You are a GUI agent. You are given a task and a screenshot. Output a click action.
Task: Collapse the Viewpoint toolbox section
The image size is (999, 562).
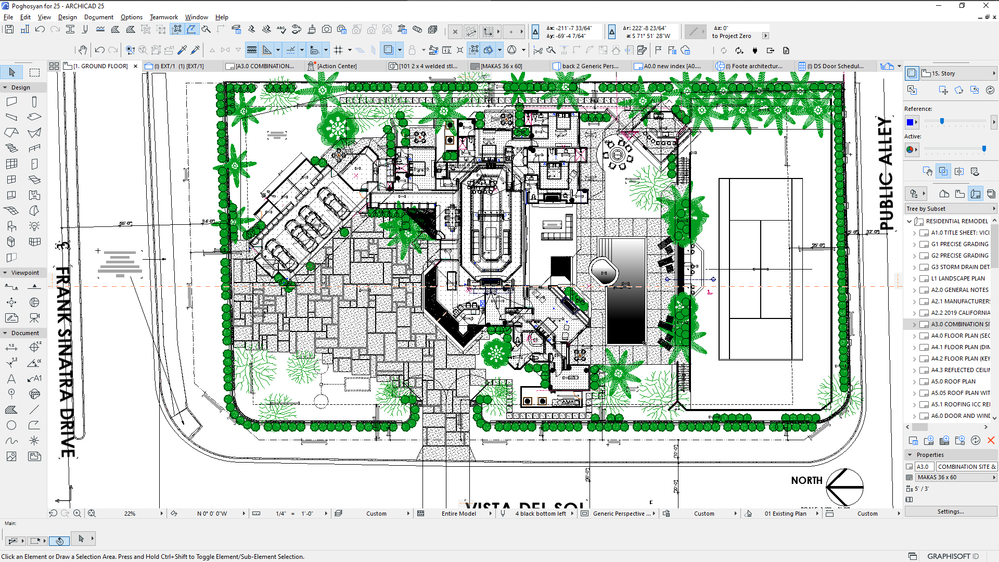pyautogui.click(x=5, y=273)
